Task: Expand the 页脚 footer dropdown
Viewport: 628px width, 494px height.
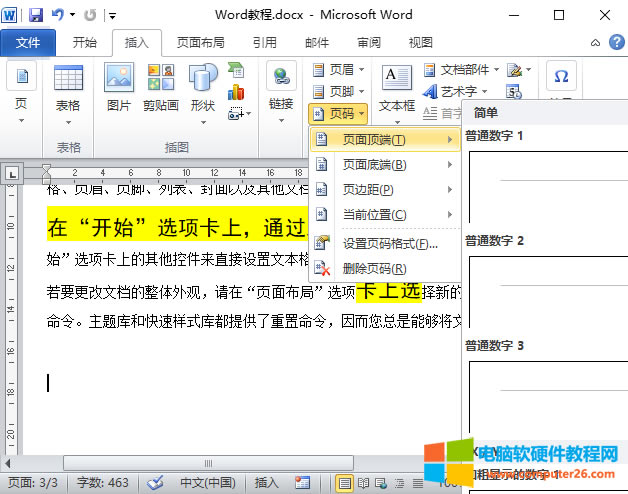Action: (x=338, y=92)
